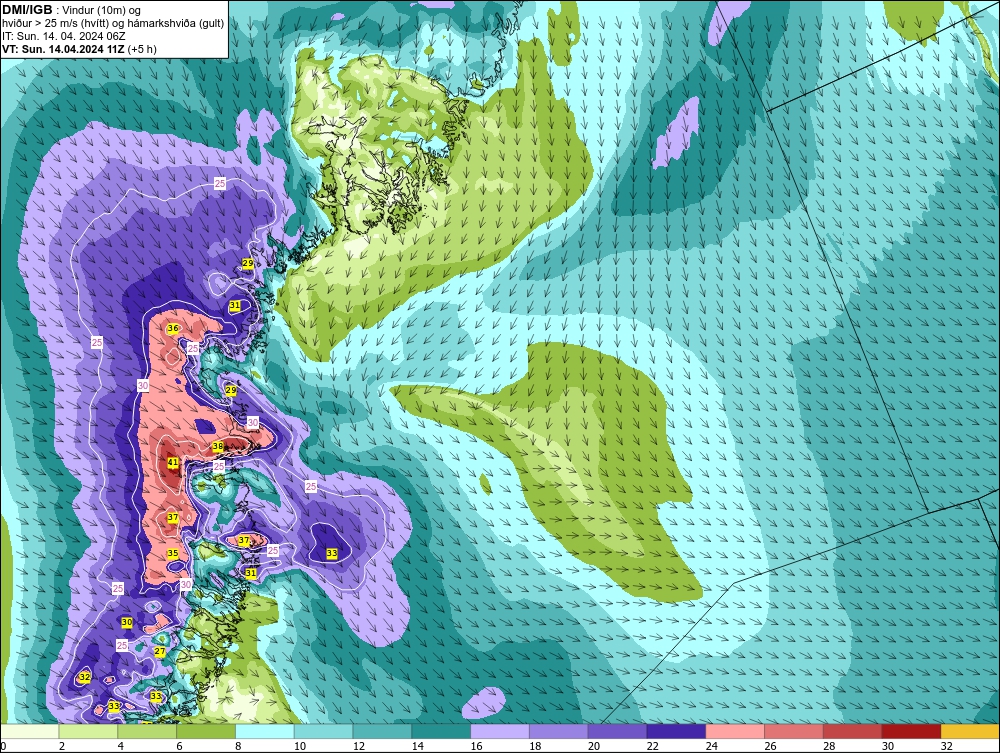Pick the 0–2 m/s palest legend swatch
The width and height of the screenshot is (1000, 753).
pyautogui.click(x=30, y=731)
